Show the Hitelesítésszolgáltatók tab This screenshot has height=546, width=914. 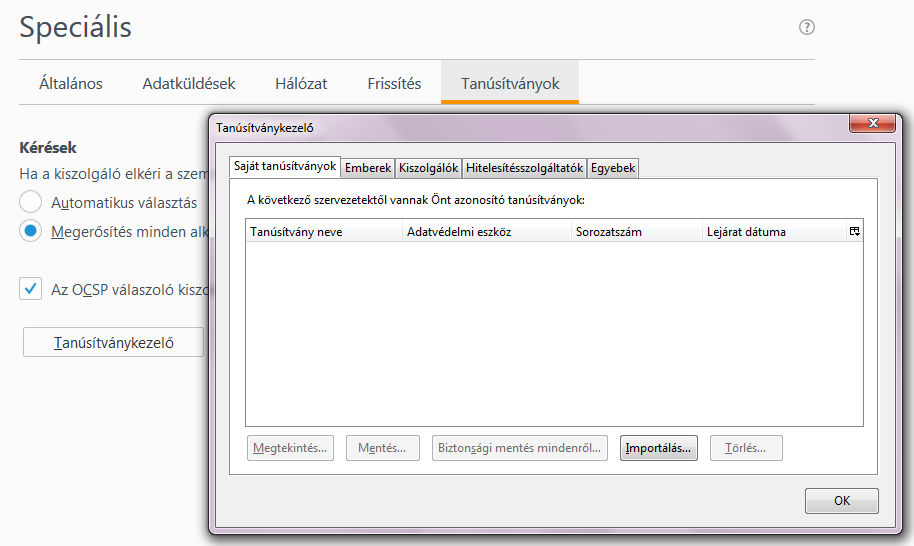(x=524, y=168)
